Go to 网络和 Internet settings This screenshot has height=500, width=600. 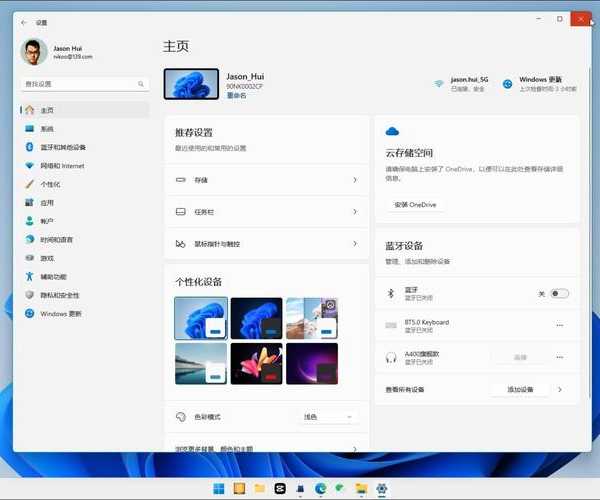(x=62, y=166)
